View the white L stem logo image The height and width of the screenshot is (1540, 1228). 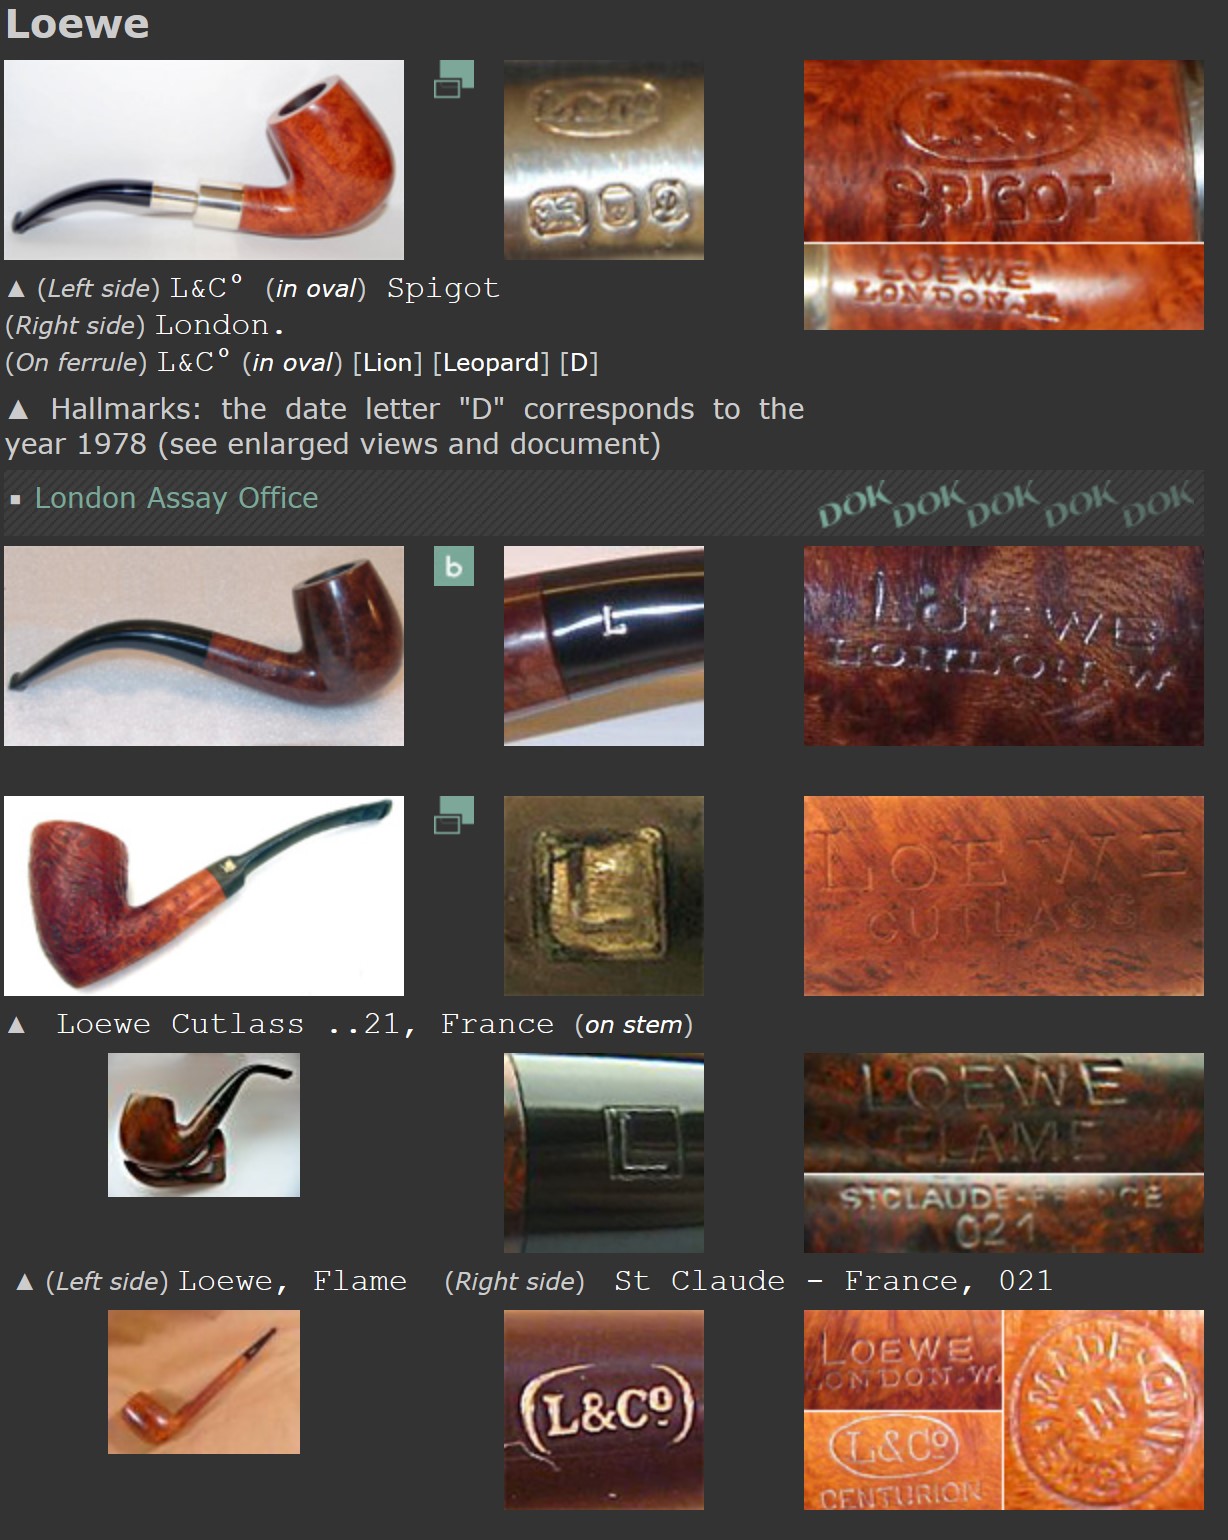(x=604, y=646)
